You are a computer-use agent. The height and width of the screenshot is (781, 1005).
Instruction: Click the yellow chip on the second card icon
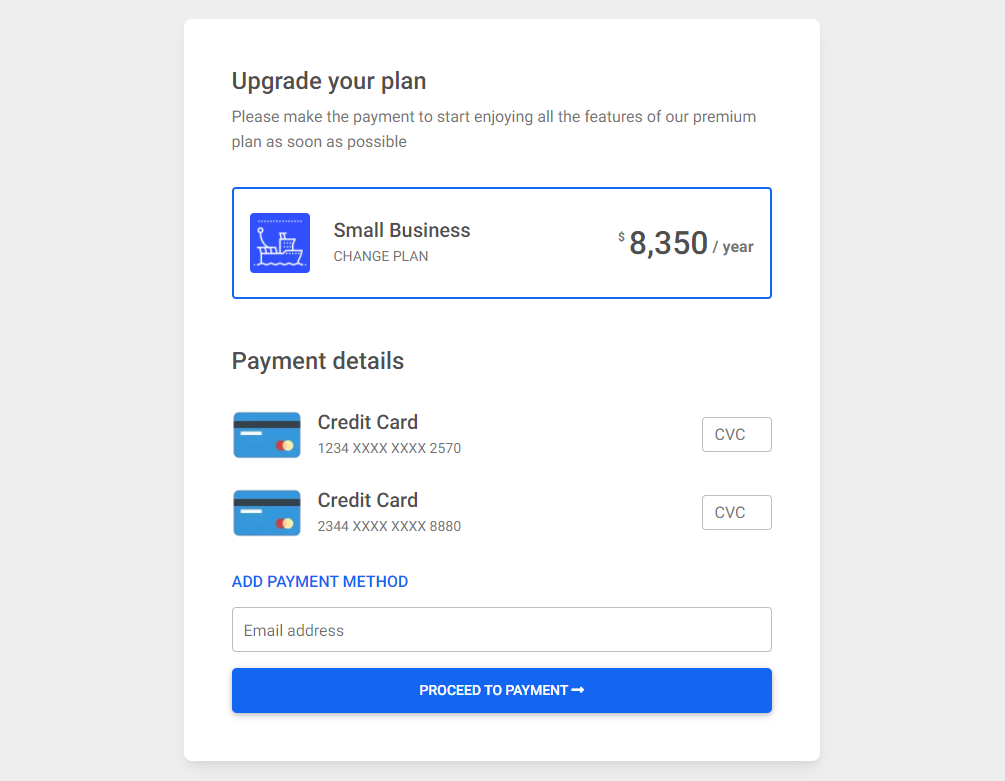coord(287,522)
